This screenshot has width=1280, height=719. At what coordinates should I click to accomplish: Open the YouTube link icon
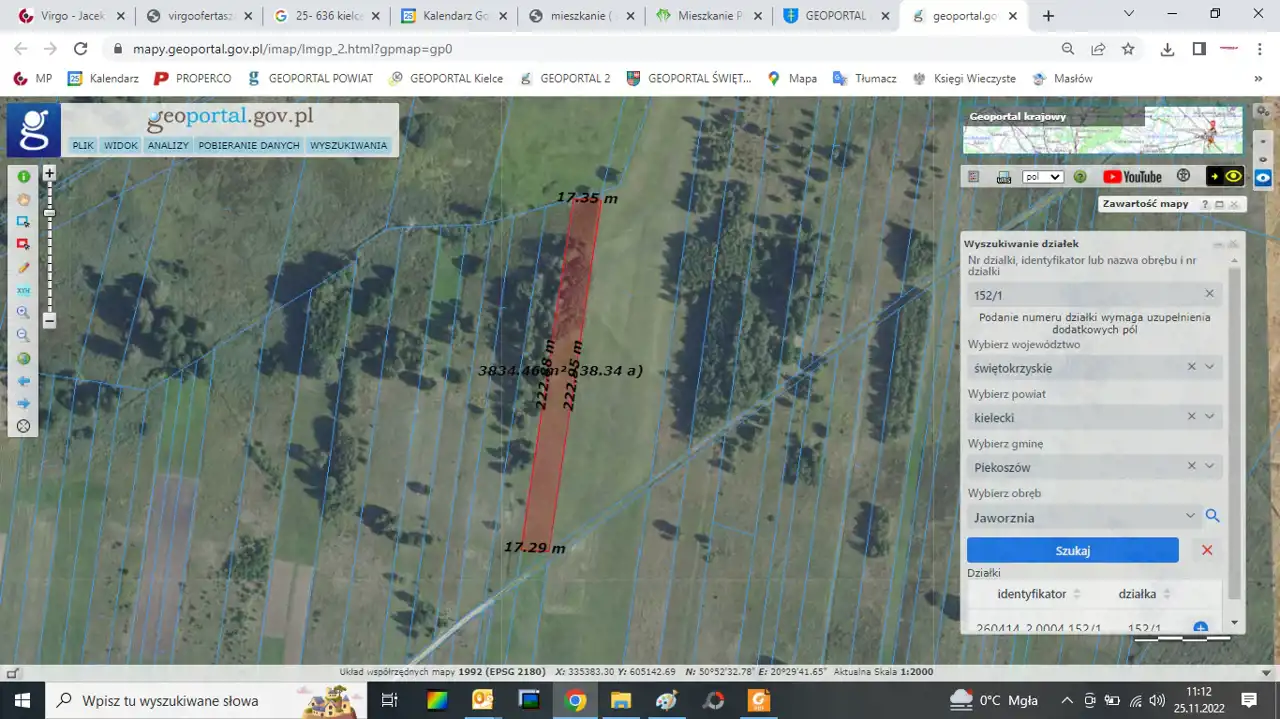[x=1132, y=177]
